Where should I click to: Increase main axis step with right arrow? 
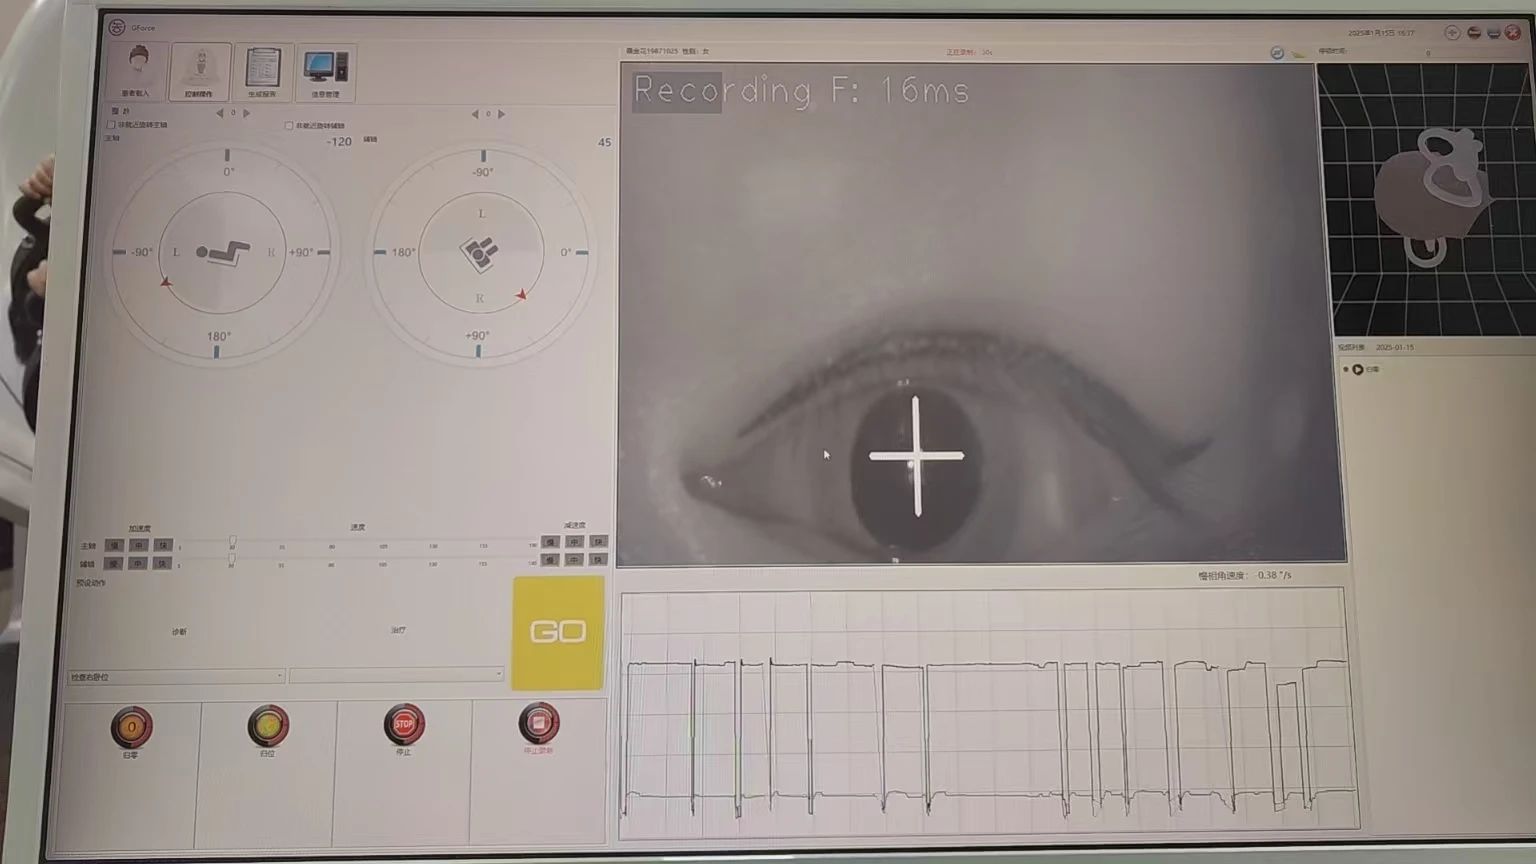point(247,113)
